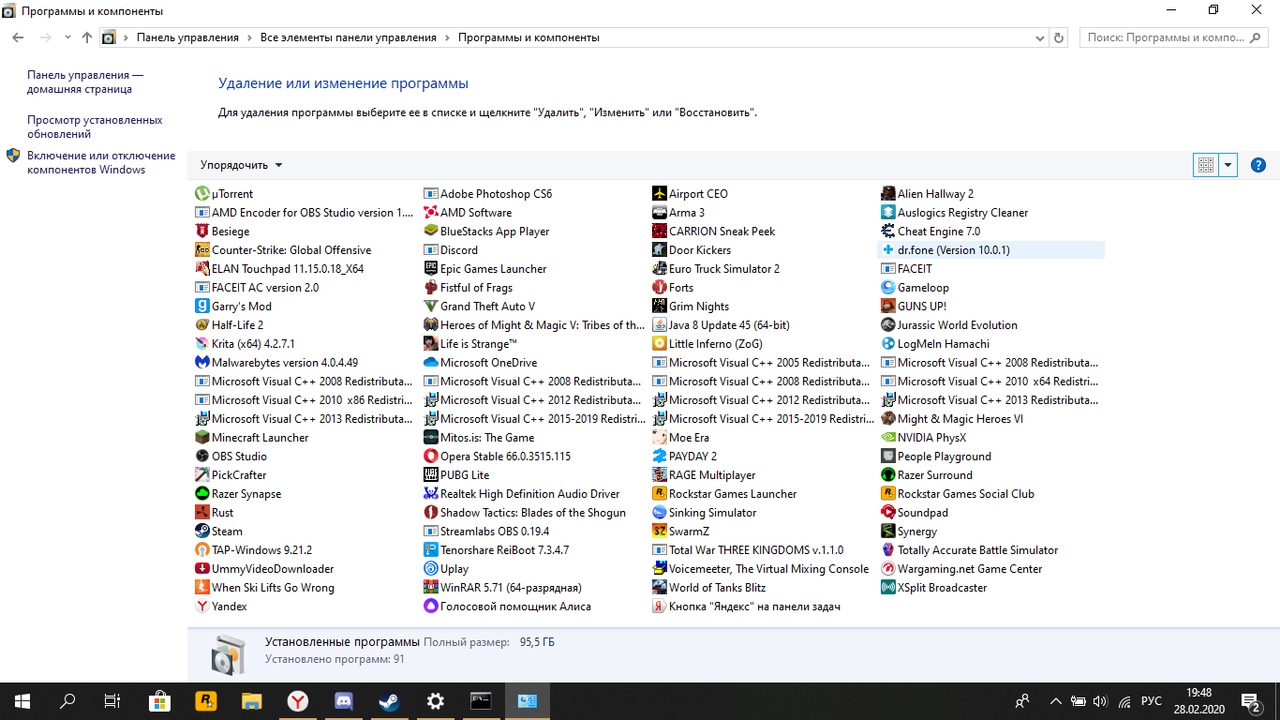Expand chevron after Панель управления breadcrumb
This screenshot has height=720, width=1280.
point(249,38)
